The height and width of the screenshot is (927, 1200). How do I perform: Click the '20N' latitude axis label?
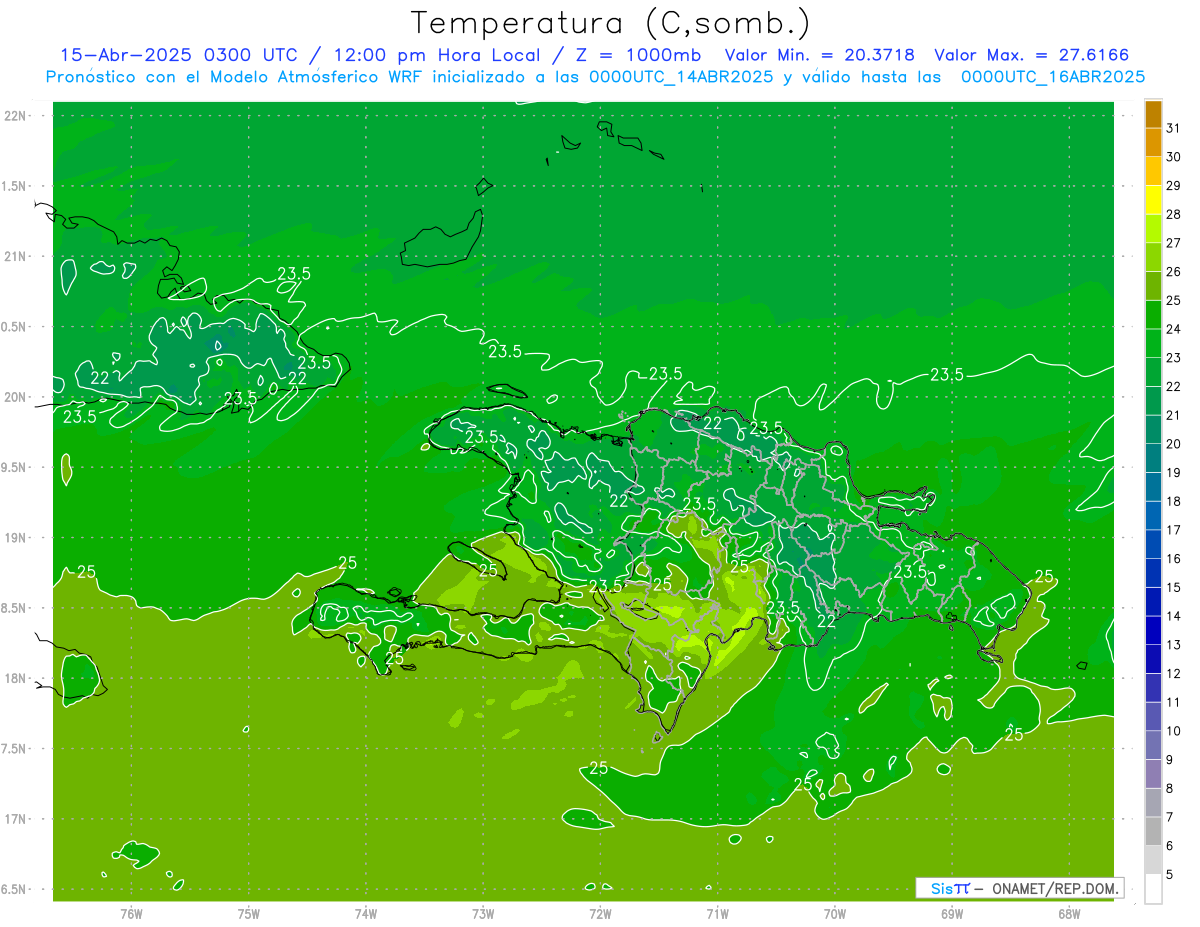click(x=16, y=397)
